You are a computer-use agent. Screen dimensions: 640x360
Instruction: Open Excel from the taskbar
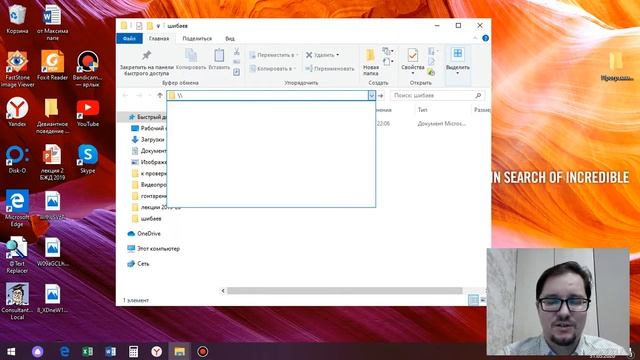pos(87,351)
